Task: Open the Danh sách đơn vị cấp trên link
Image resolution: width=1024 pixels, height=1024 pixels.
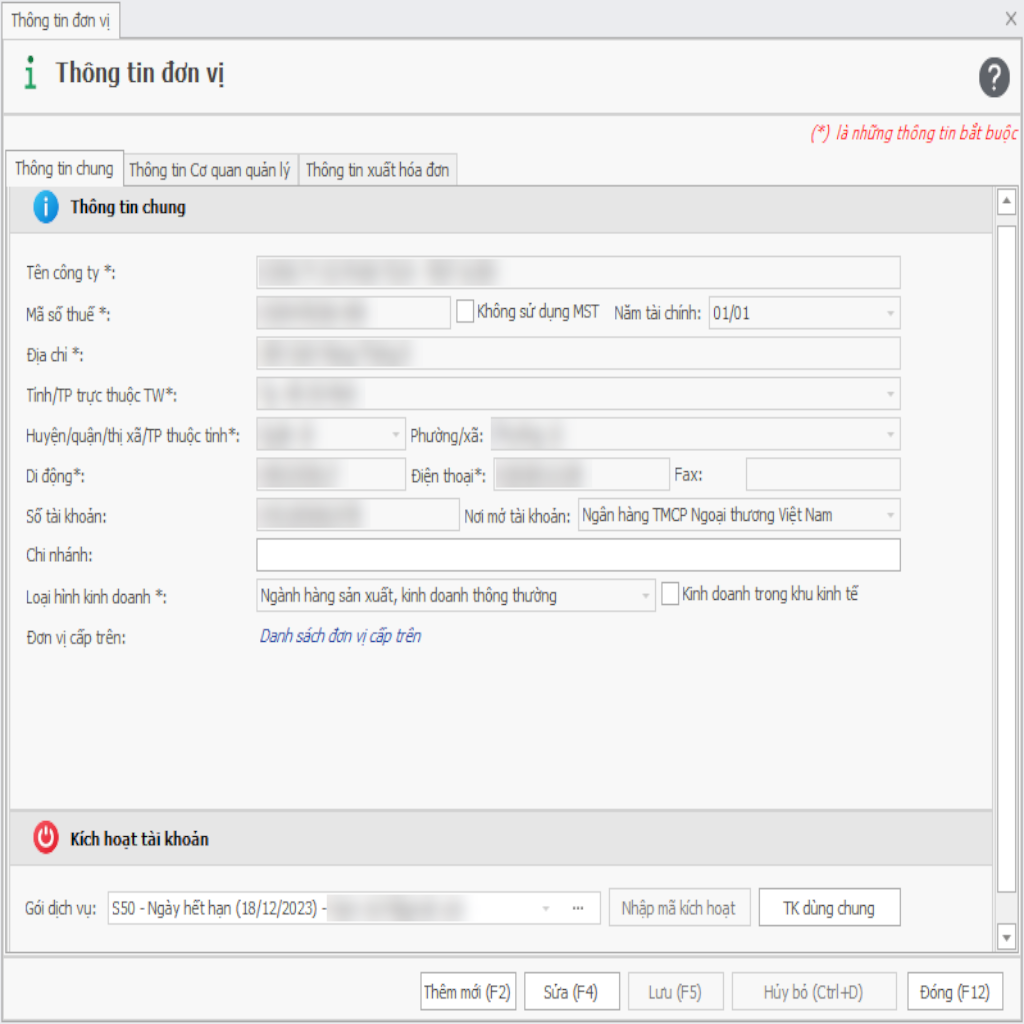Action: (x=340, y=636)
